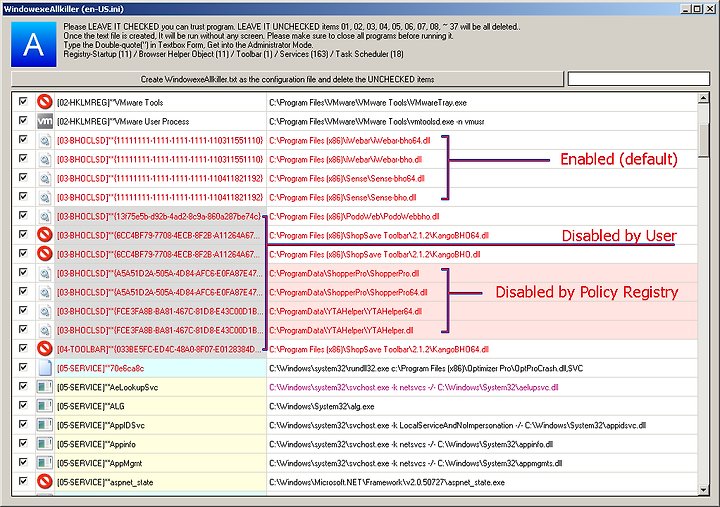Click the prohibited icon beside aspnet_state
The image size is (720, 507).
coord(45,482)
